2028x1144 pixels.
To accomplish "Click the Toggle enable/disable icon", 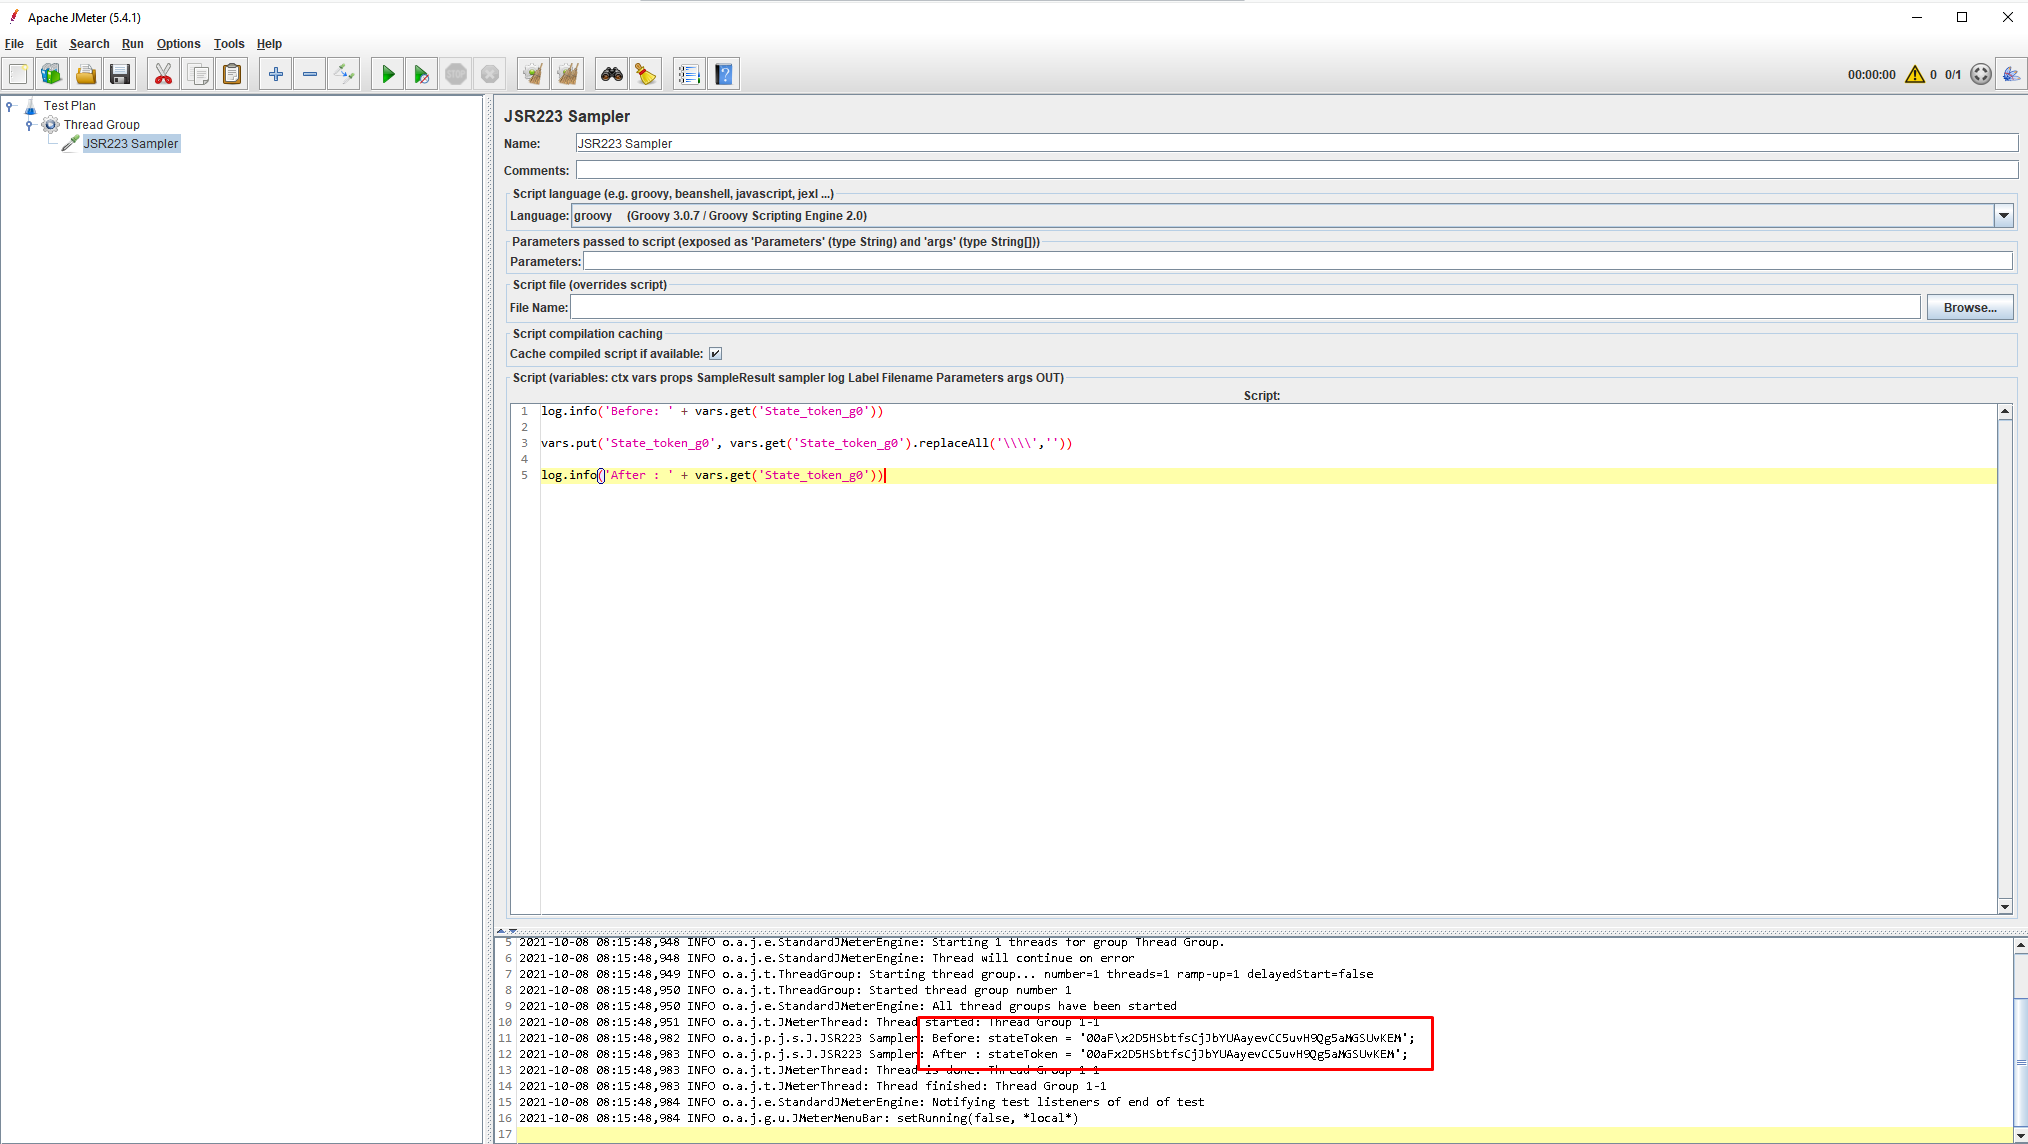I will click(344, 74).
